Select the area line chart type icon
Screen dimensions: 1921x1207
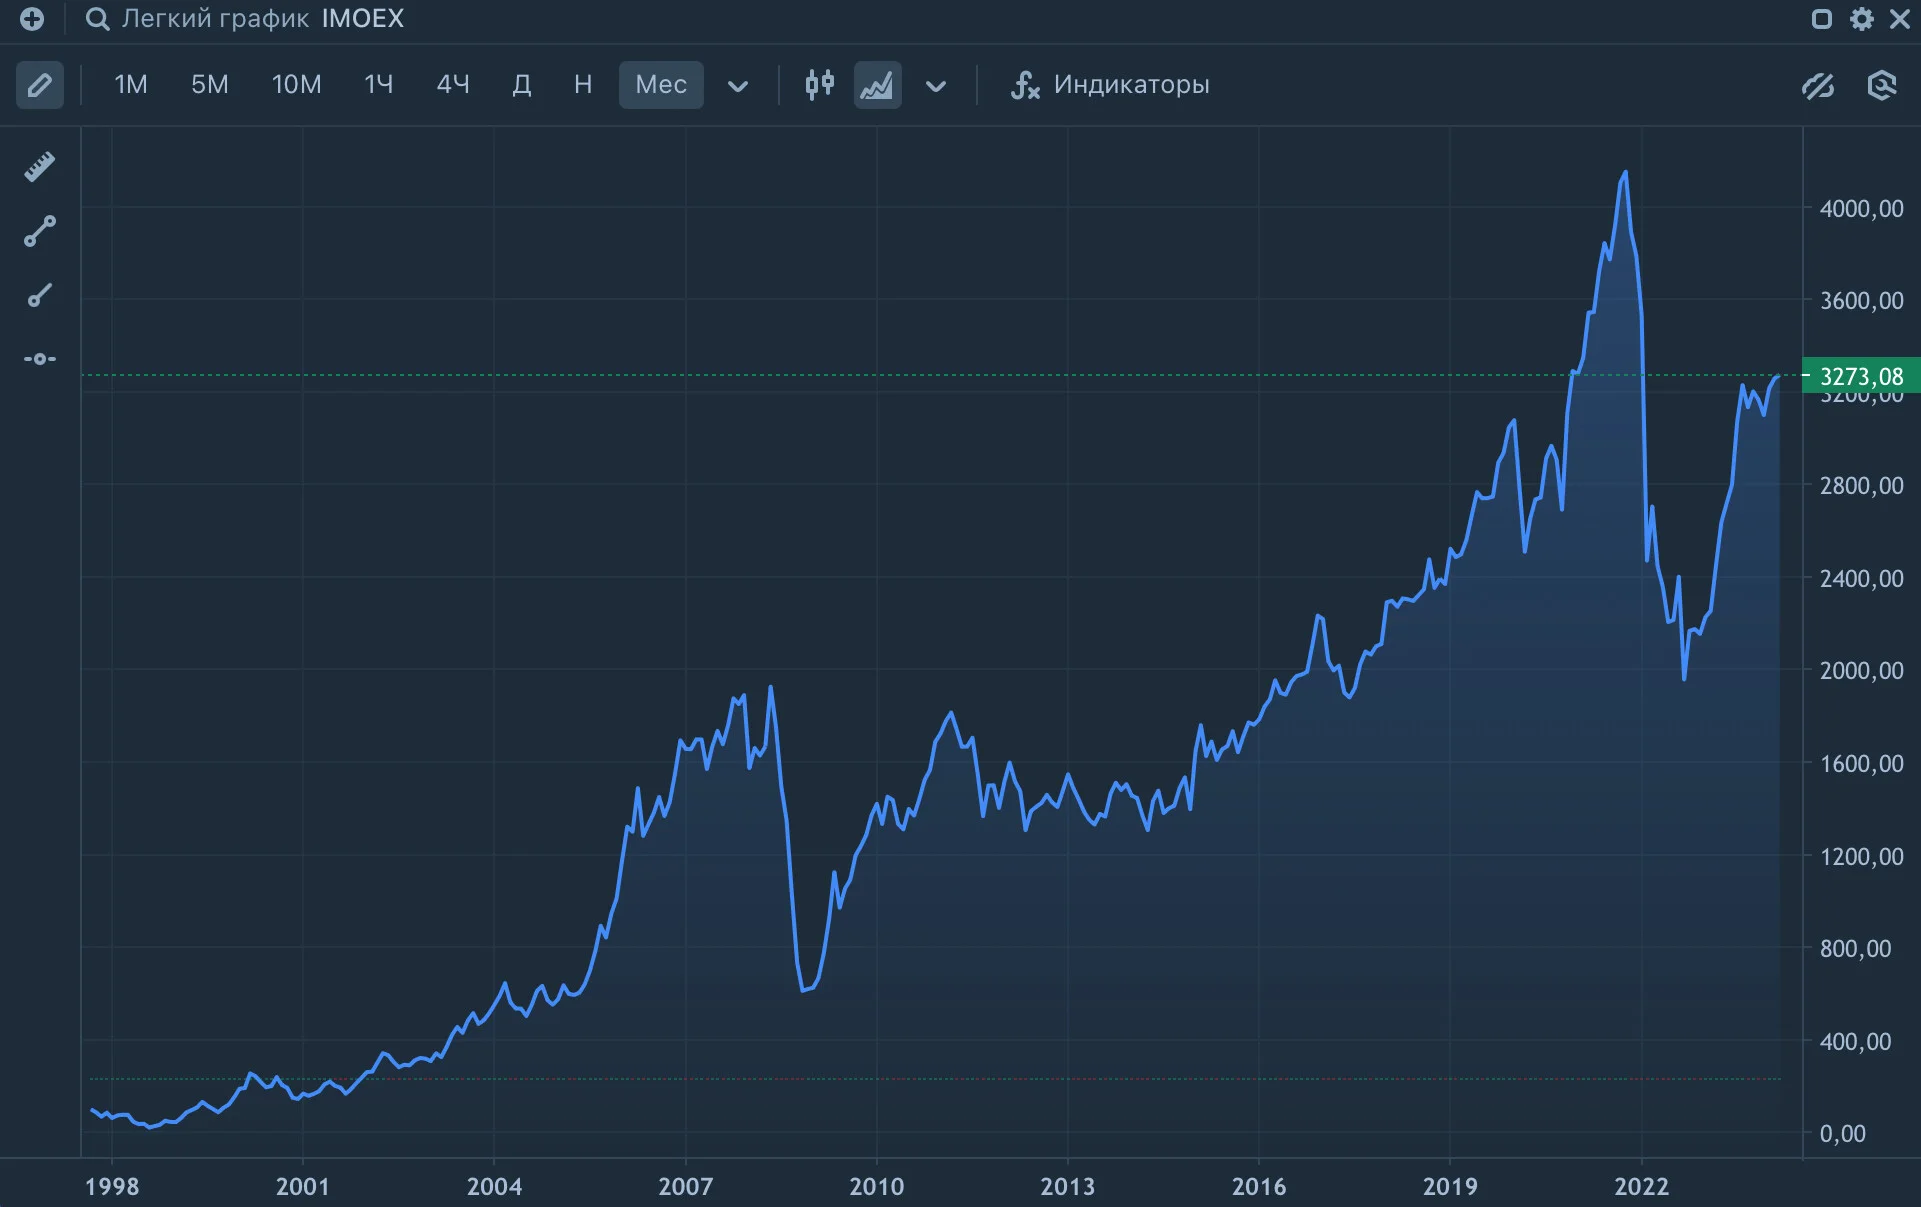[x=877, y=85]
